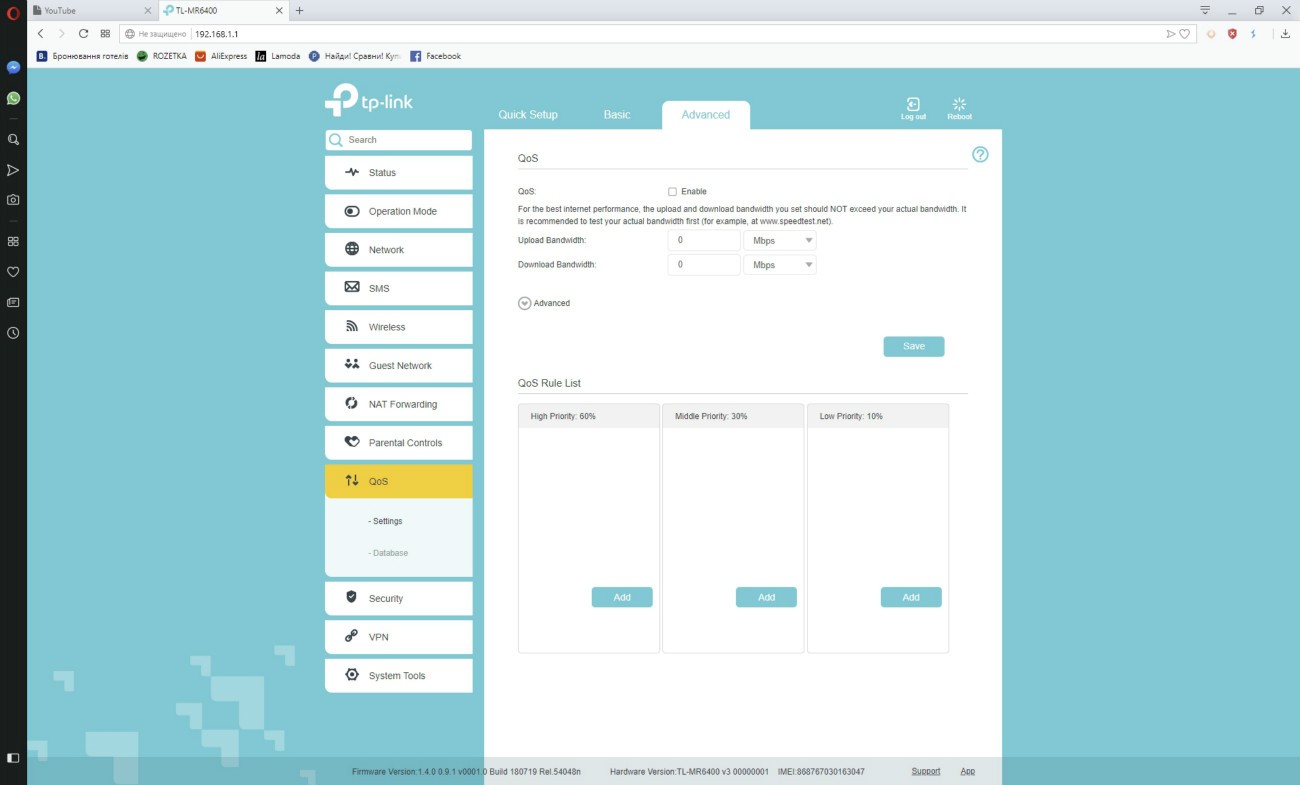Go to Wireless settings

coord(398,327)
